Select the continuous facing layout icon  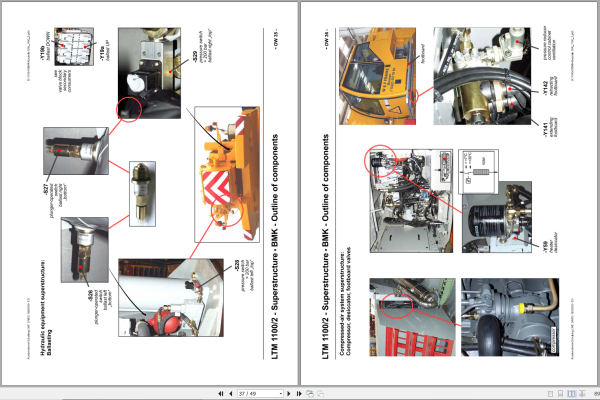[x=582, y=393]
